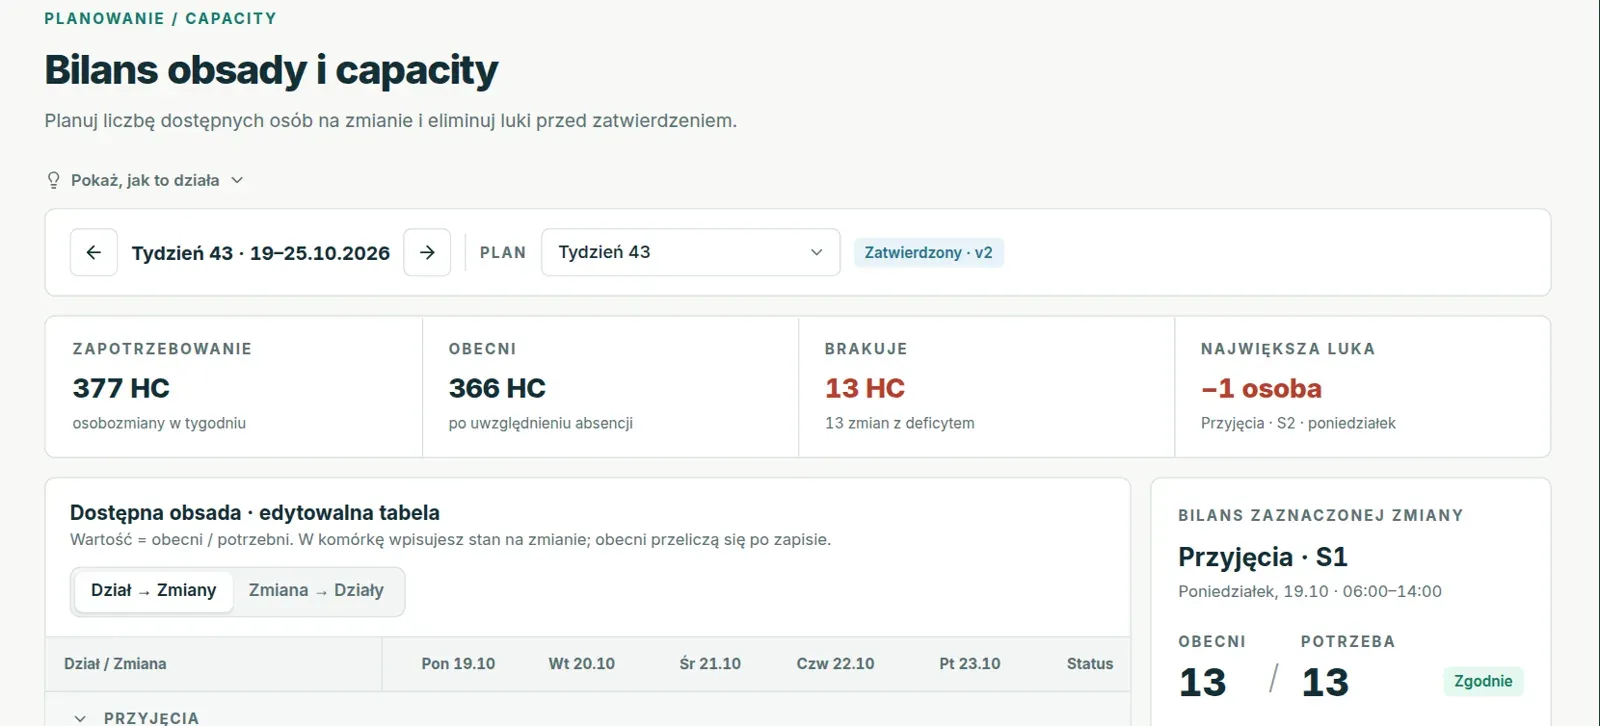This screenshot has width=1600, height=726.
Task: Click the 'Status' column header
Action: pyautogui.click(x=1090, y=664)
